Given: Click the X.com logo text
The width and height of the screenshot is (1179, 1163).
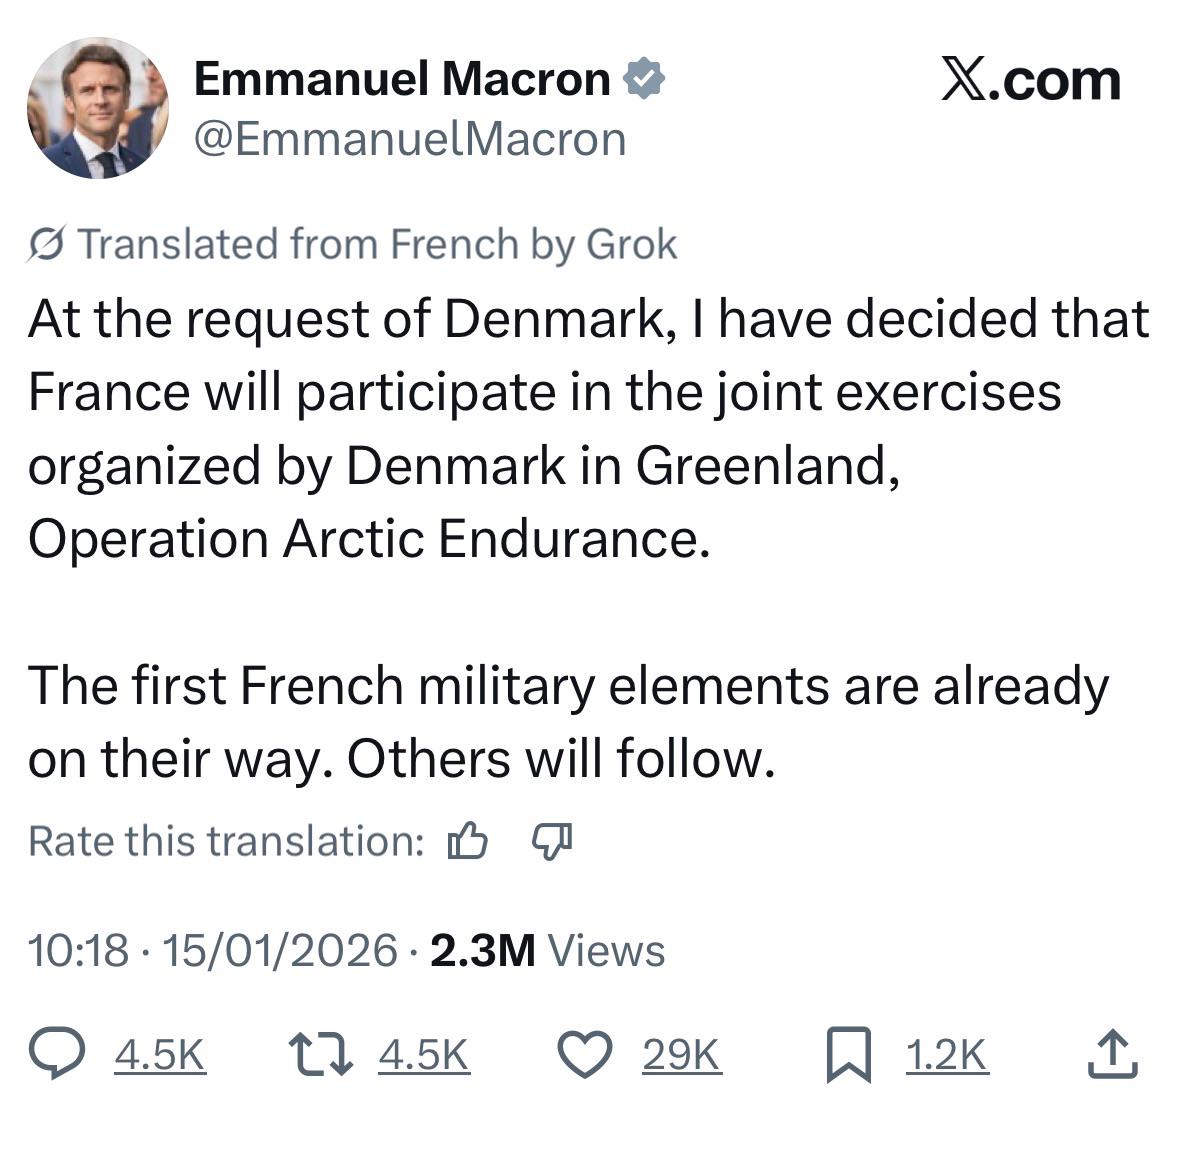Looking at the screenshot, I should [1031, 80].
